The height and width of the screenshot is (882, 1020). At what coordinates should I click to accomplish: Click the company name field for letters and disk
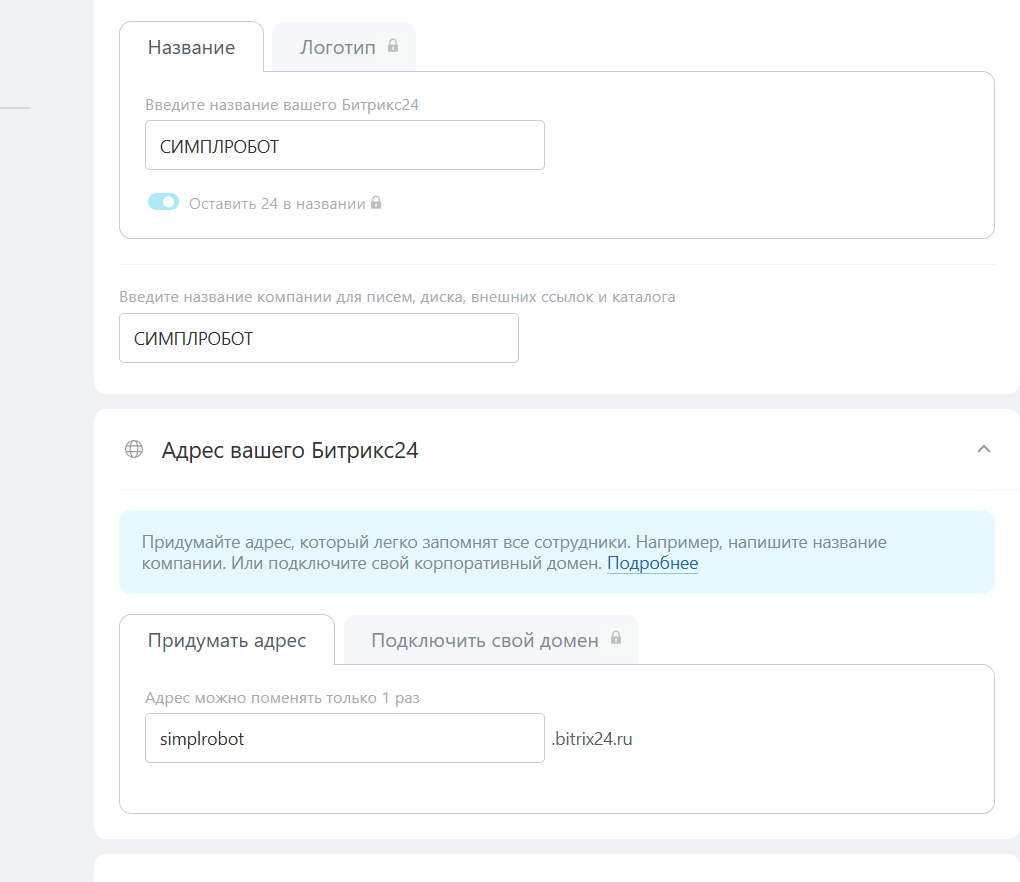[318, 338]
